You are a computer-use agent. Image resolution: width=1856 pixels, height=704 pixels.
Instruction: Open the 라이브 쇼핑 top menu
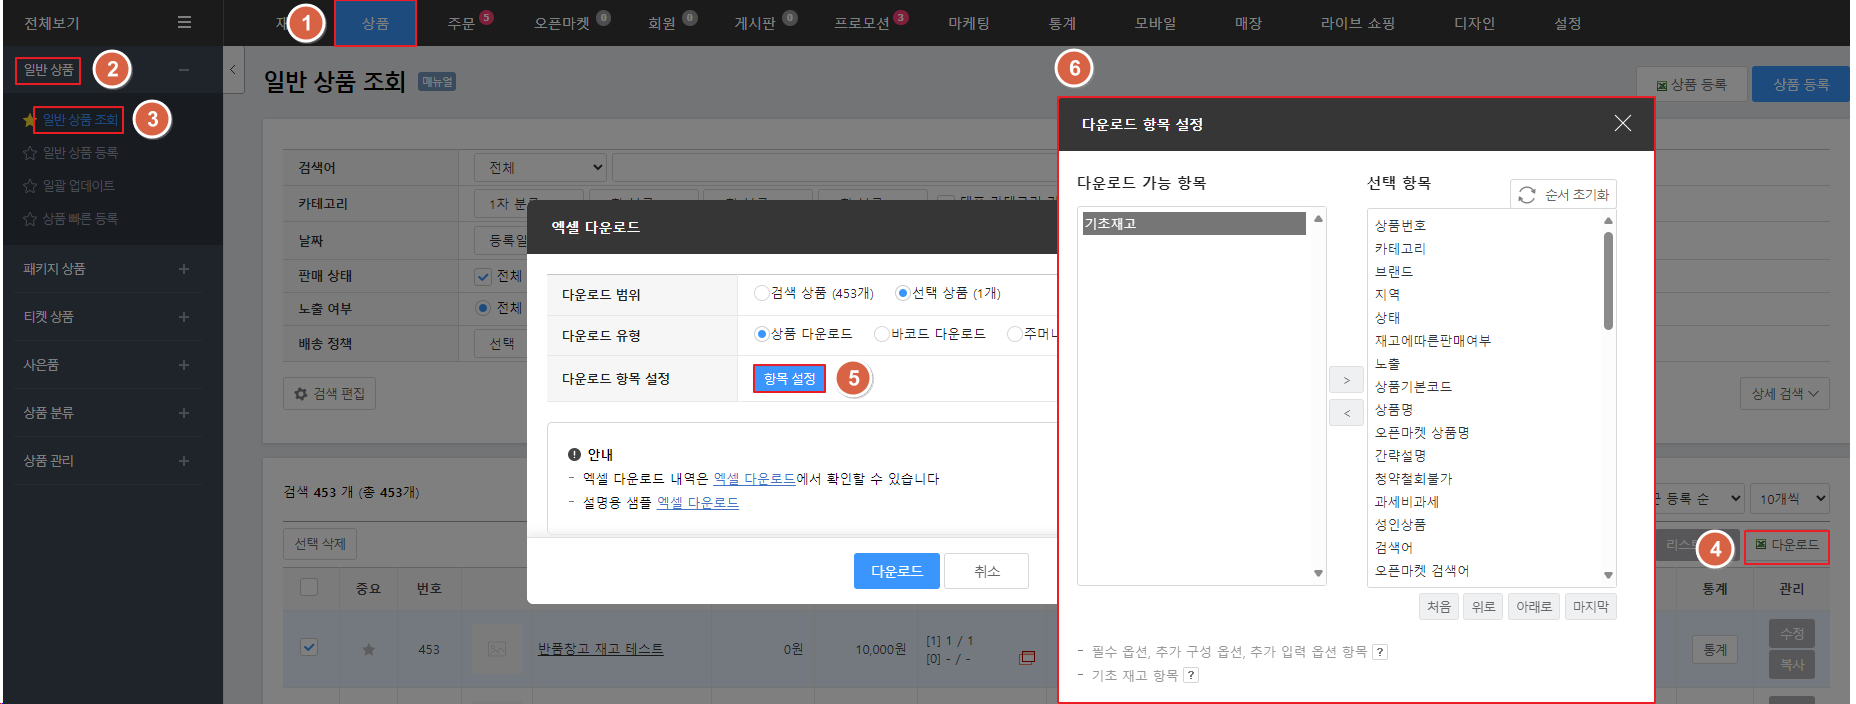tap(1358, 23)
